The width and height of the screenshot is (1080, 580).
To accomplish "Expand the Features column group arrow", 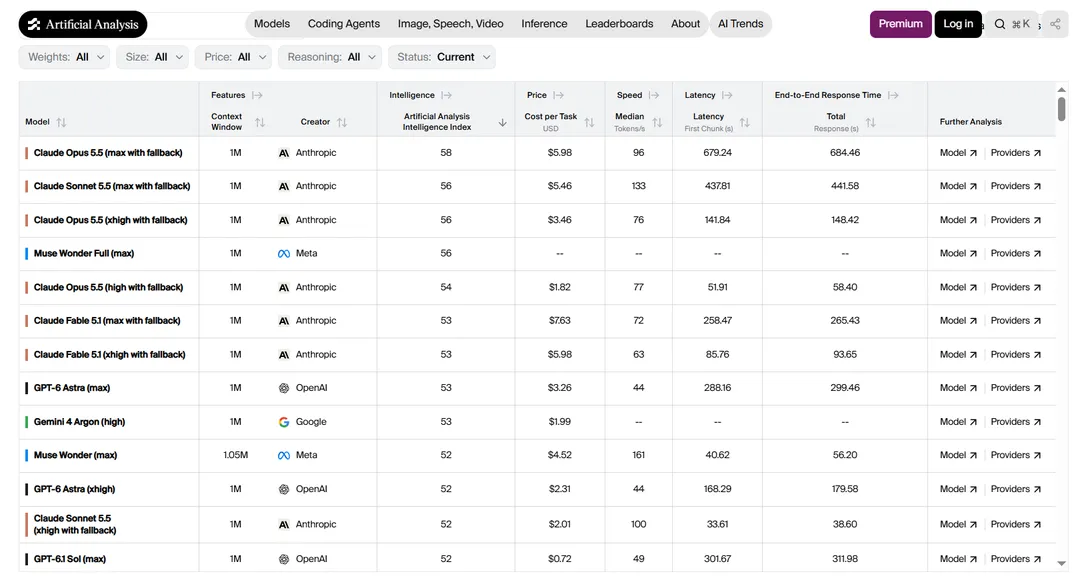I will (x=257, y=95).
